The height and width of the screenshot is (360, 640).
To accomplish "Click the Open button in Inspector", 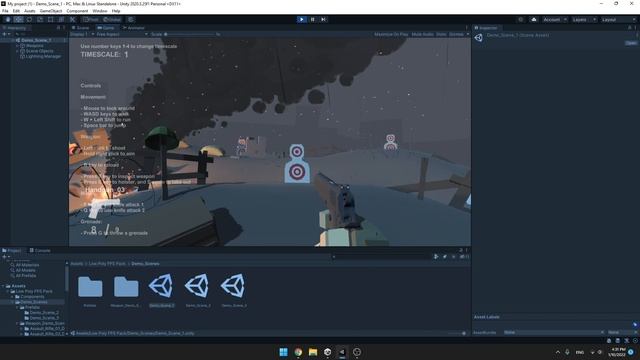I will pos(631,43).
